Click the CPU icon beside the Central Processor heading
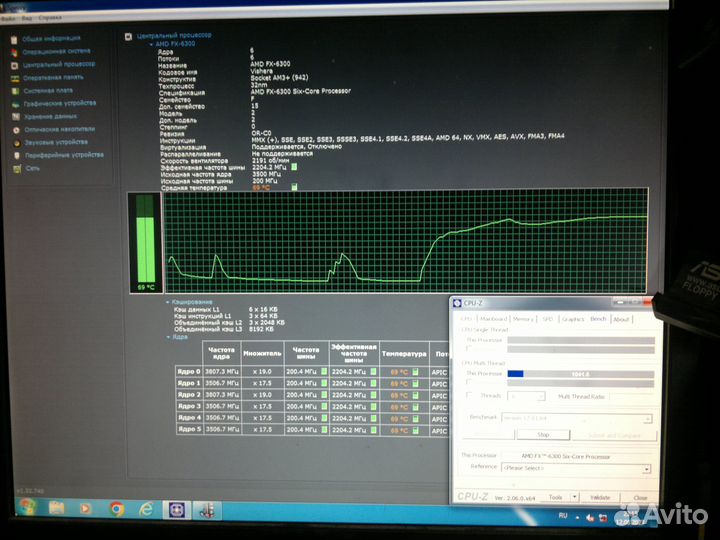 point(129,36)
